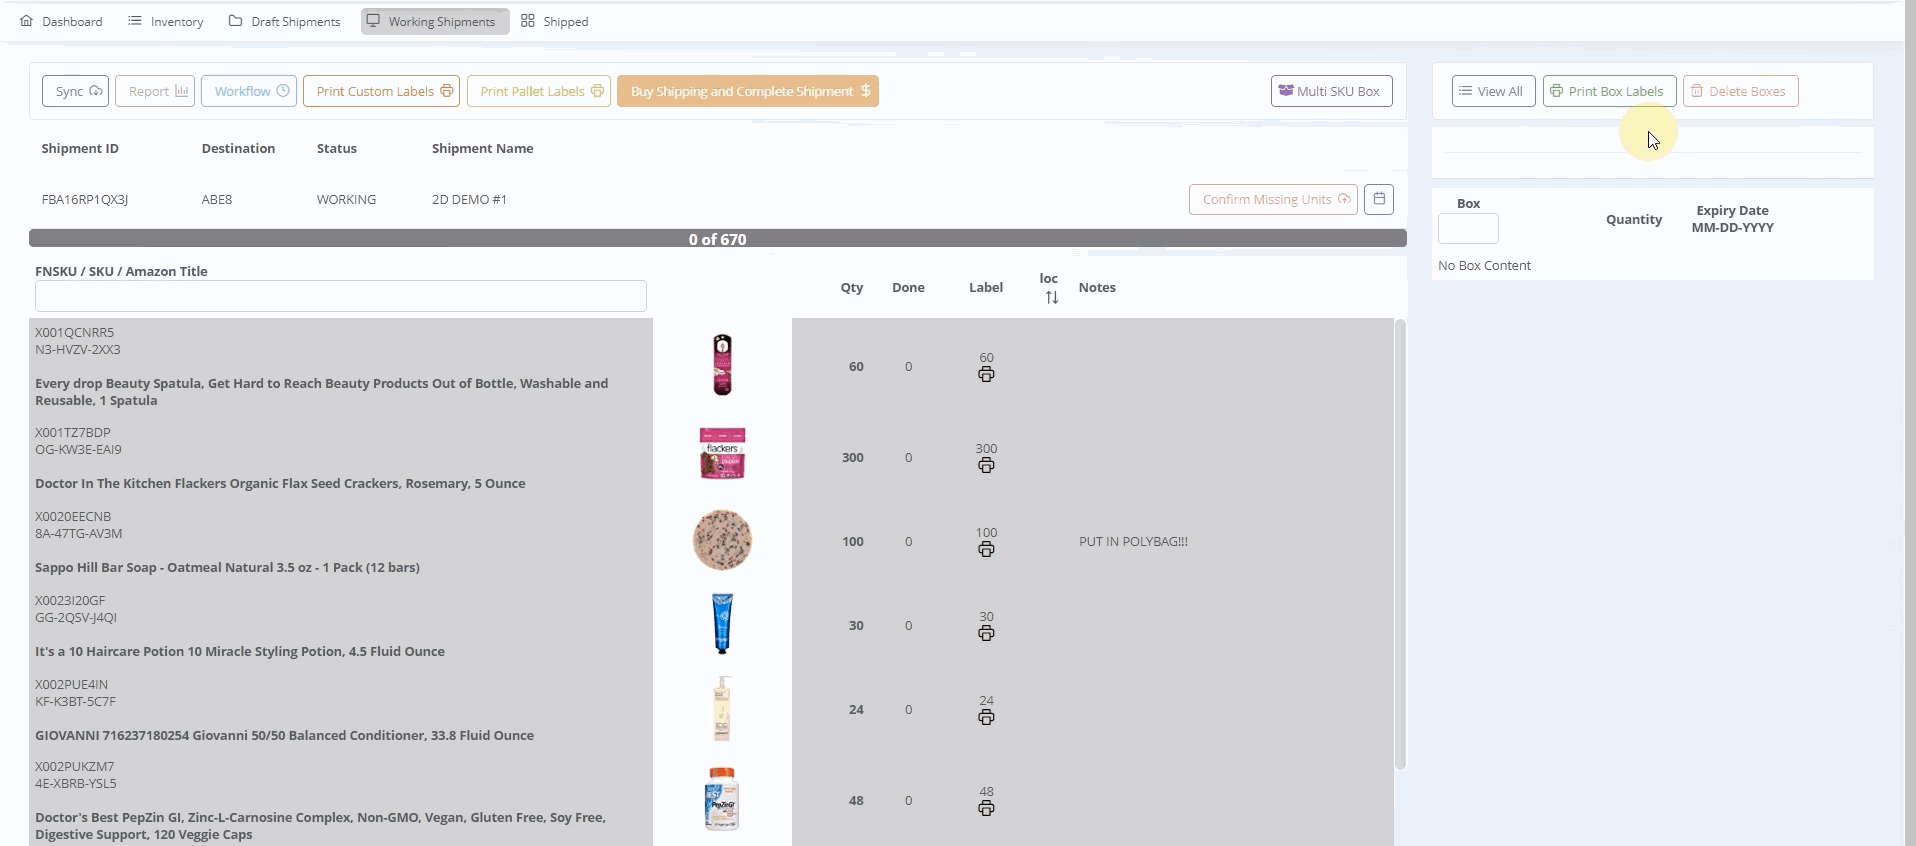This screenshot has width=1916, height=846.
Task: Click printer icon for Beauty Spatula label
Action: point(986,374)
